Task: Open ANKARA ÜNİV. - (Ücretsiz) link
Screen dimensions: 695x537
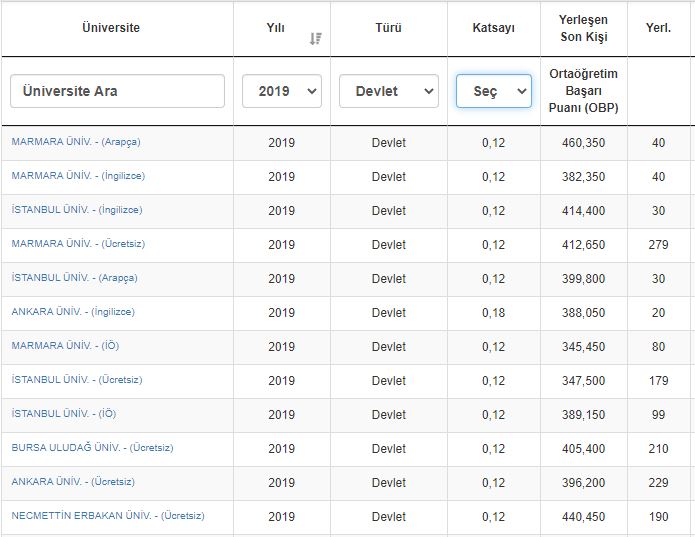Action: click(x=73, y=482)
